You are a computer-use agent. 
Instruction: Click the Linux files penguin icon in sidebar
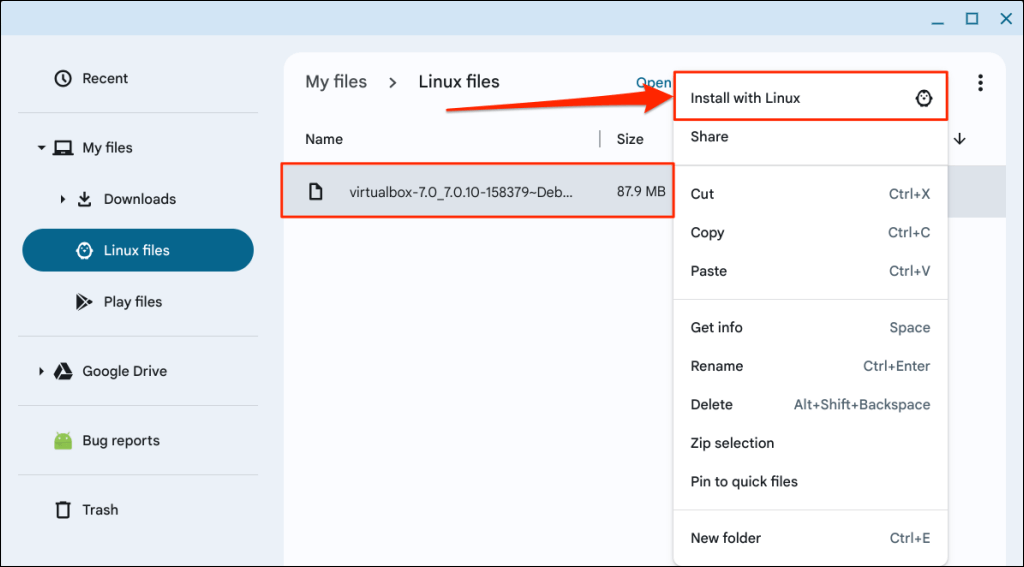point(84,250)
